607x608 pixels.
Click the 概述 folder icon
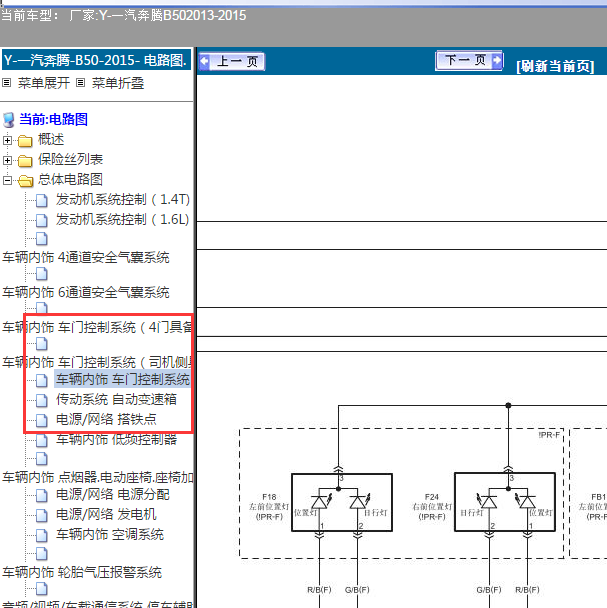(25, 141)
